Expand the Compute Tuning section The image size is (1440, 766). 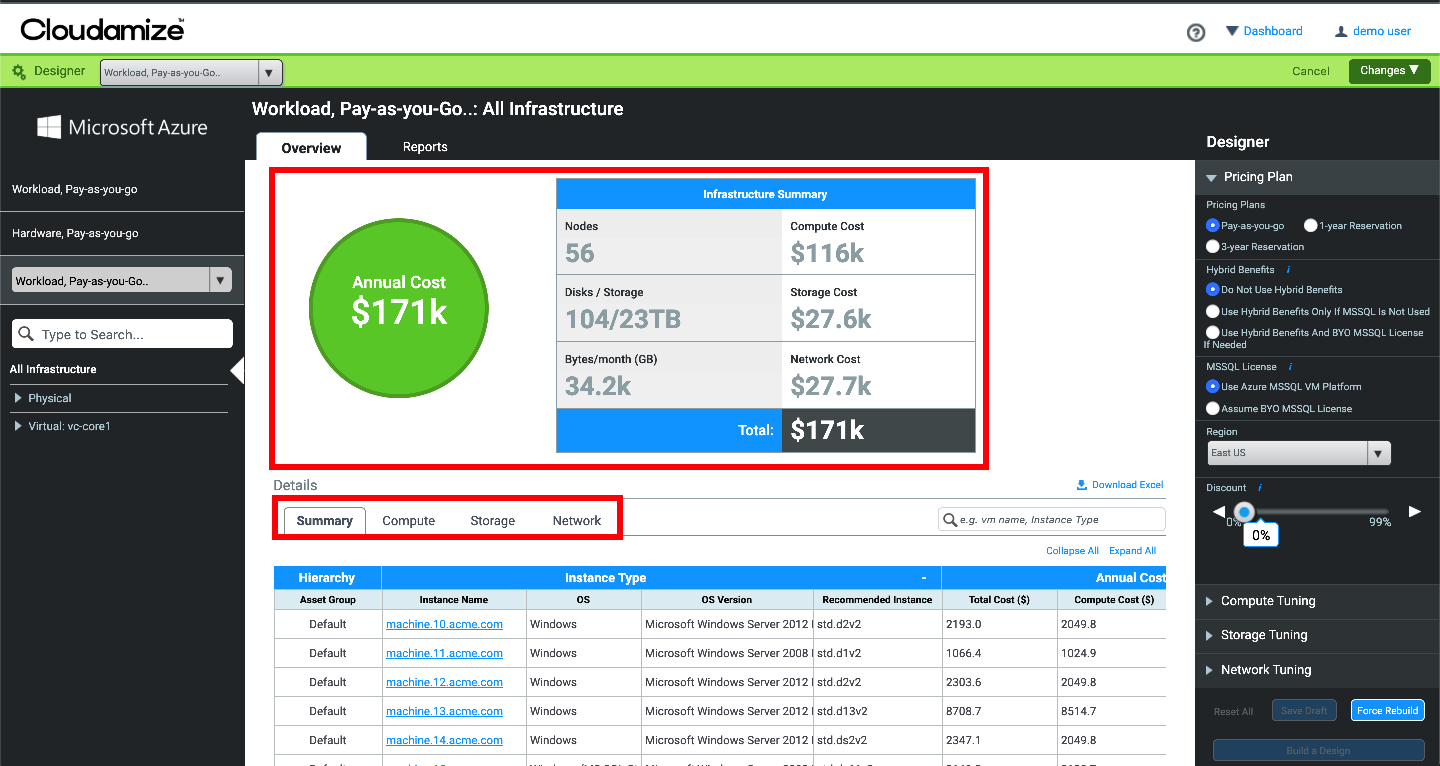[x=1267, y=601]
